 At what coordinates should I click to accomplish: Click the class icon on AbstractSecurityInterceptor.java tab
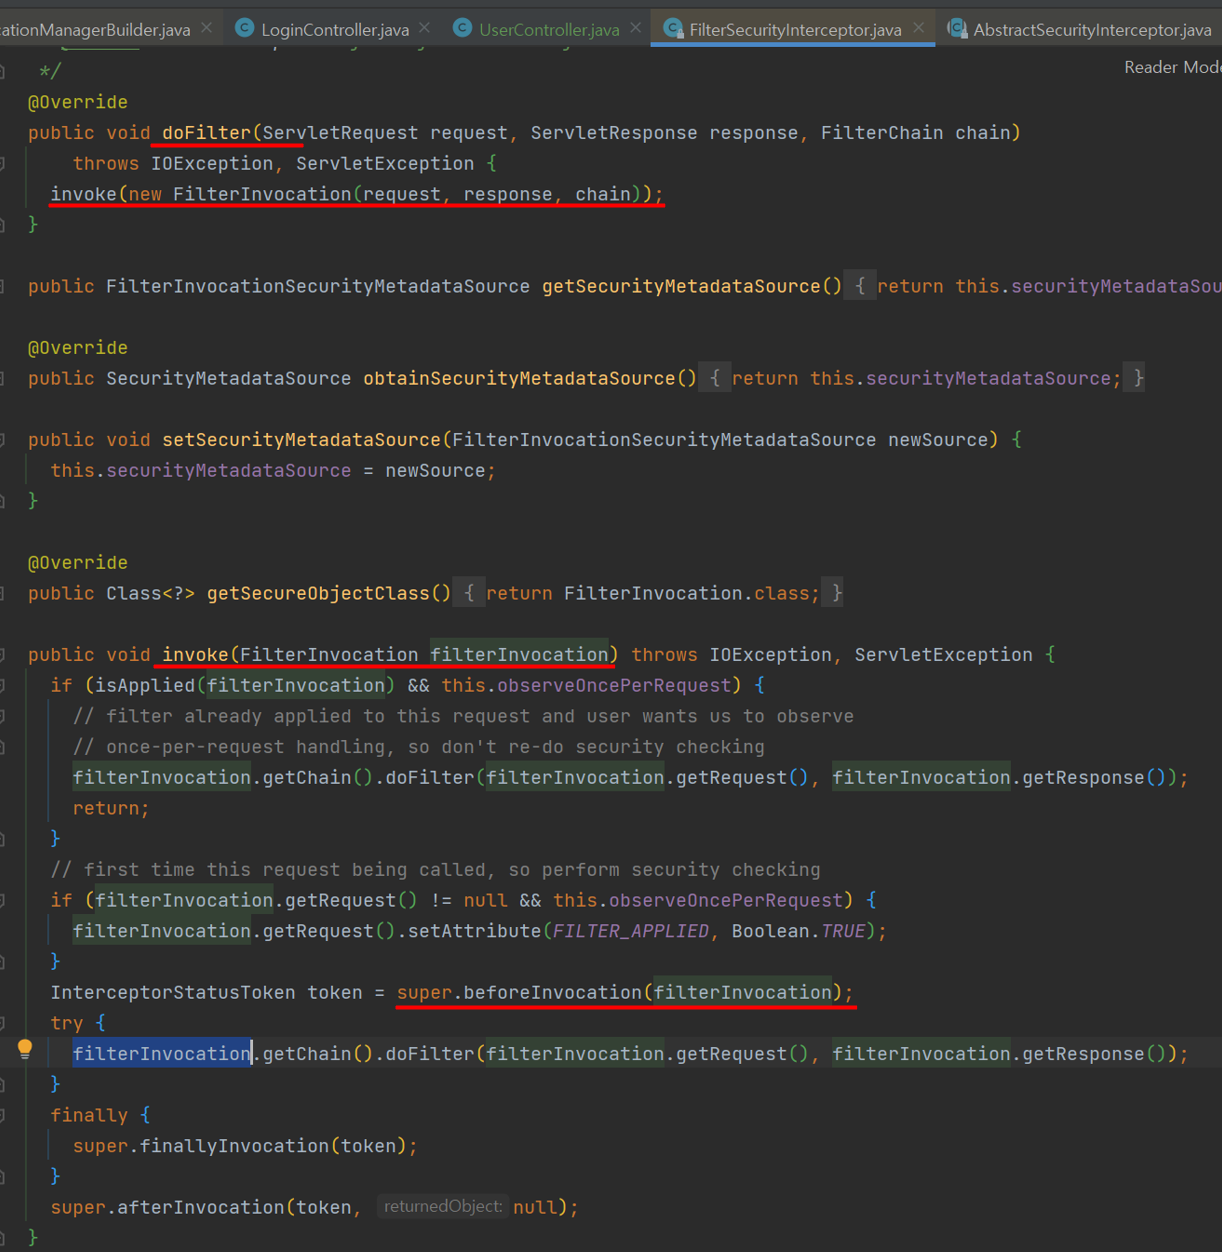click(957, 28)
